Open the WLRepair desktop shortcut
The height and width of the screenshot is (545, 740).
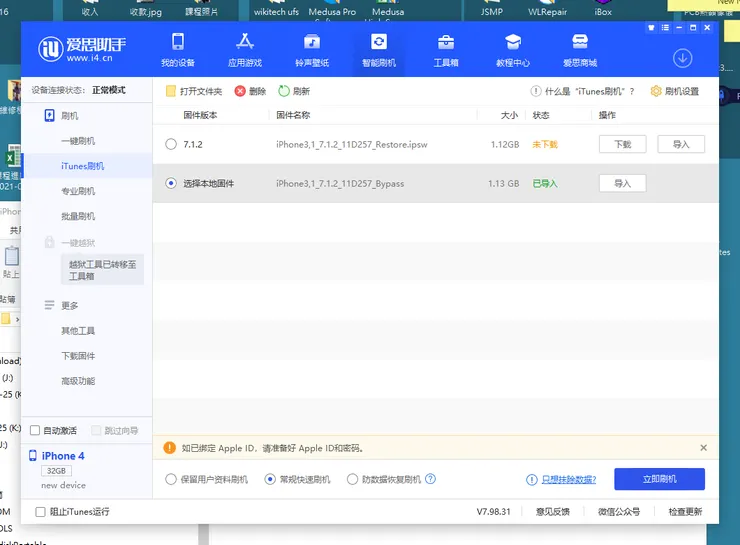point(547,9)
